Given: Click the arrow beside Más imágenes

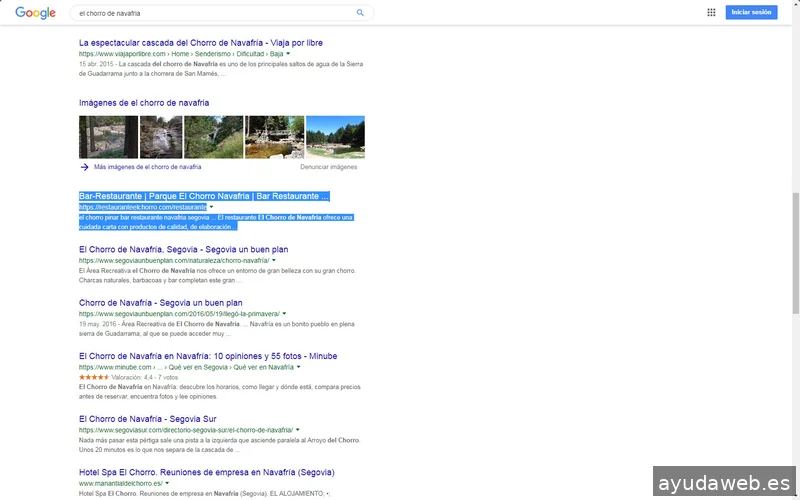Looking at the screenshot, I should pyautogui.click(x=84, y=167).
